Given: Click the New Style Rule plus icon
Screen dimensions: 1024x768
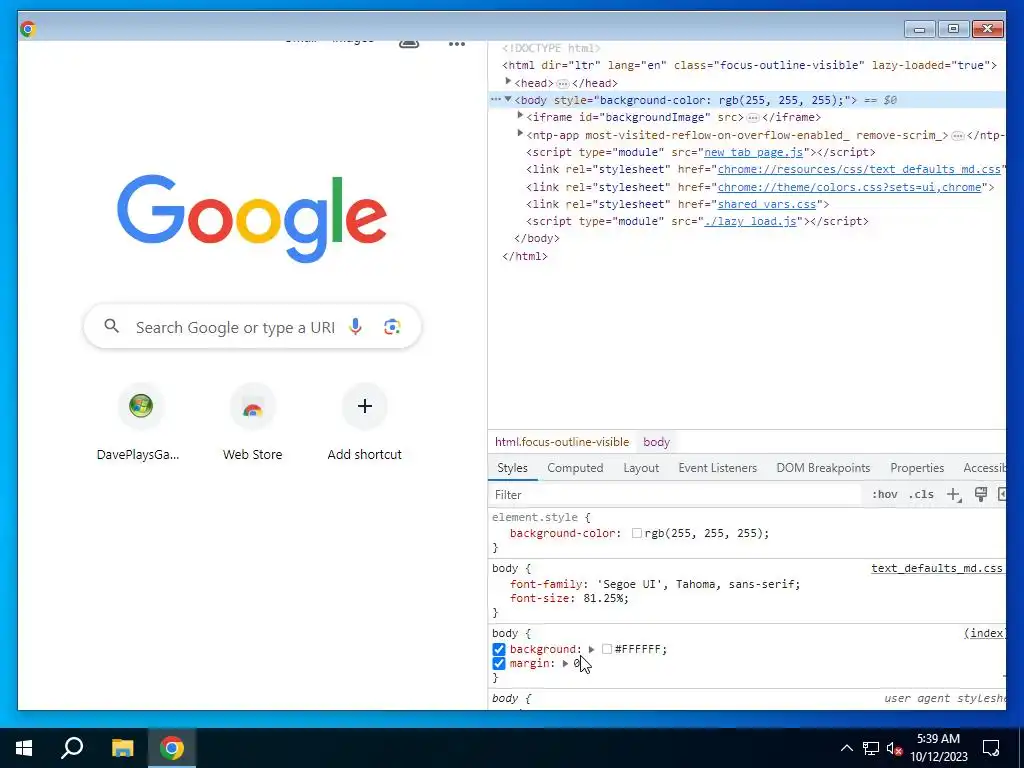Looking at the screenshot, I should 953,495.
